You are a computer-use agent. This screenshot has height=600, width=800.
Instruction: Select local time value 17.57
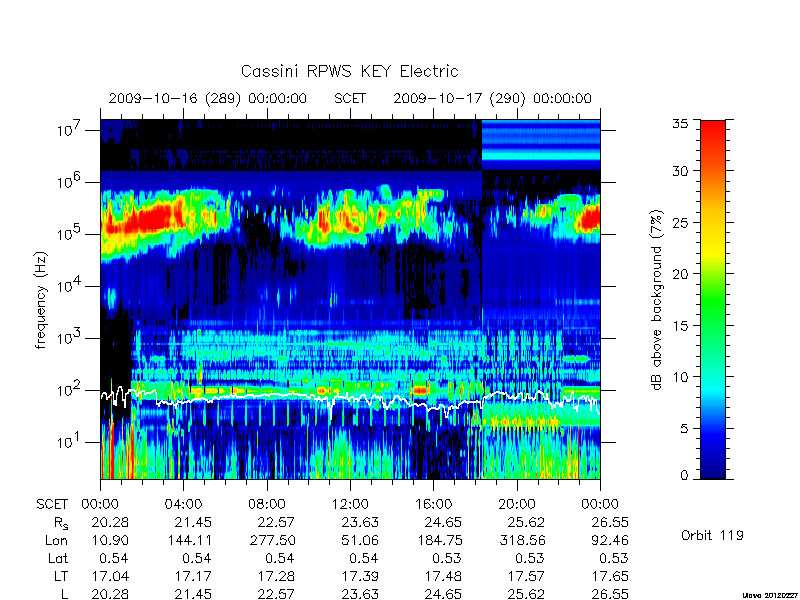point(527,576)
